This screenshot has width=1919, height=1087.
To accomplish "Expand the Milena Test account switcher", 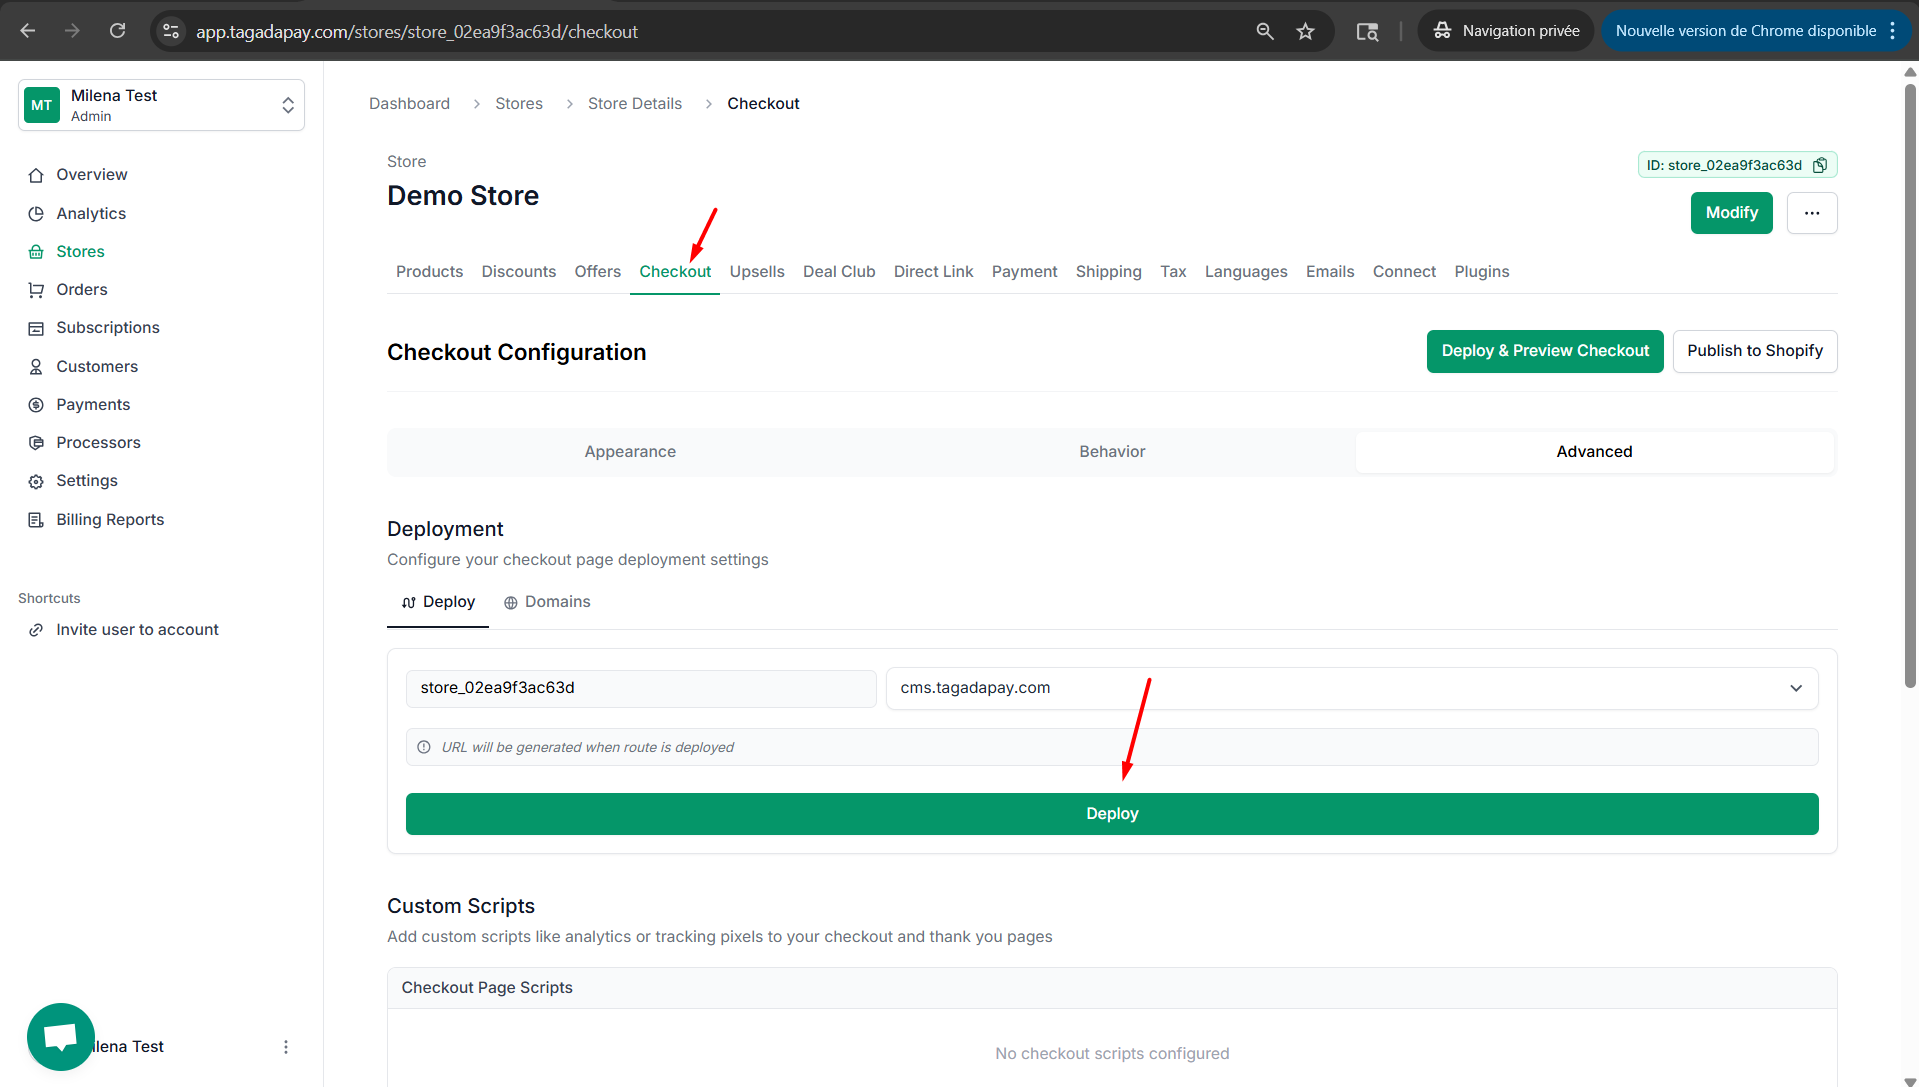I will [x=161, y=105].
